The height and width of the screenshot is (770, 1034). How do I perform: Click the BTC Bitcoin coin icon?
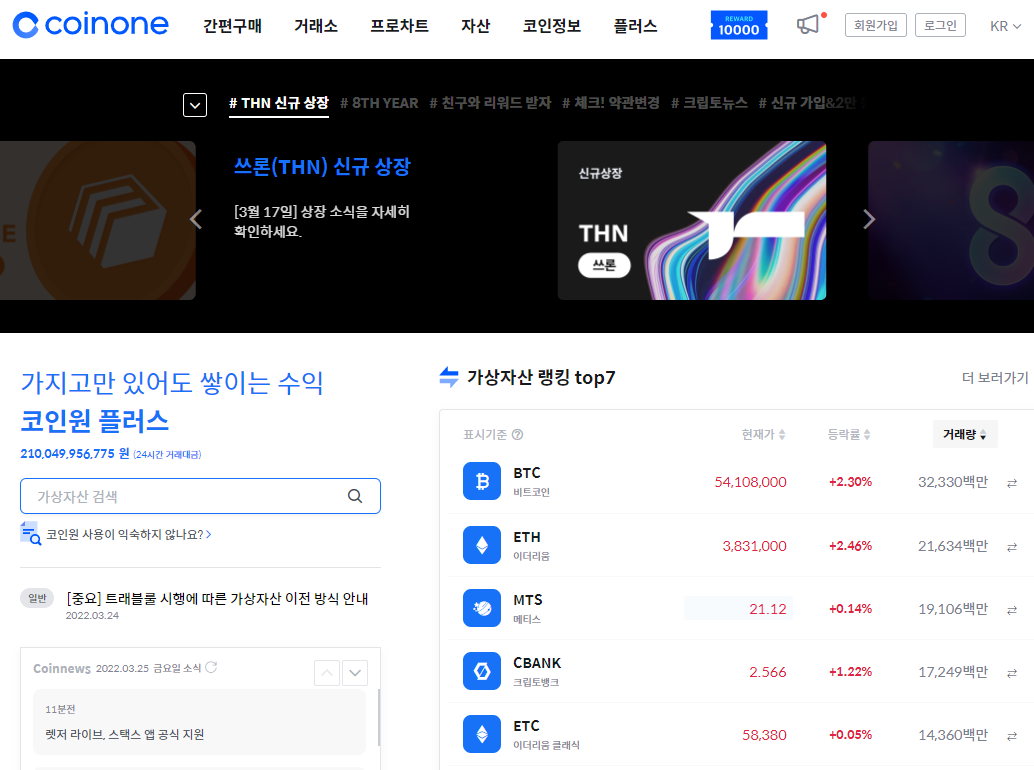coord(481,481)
